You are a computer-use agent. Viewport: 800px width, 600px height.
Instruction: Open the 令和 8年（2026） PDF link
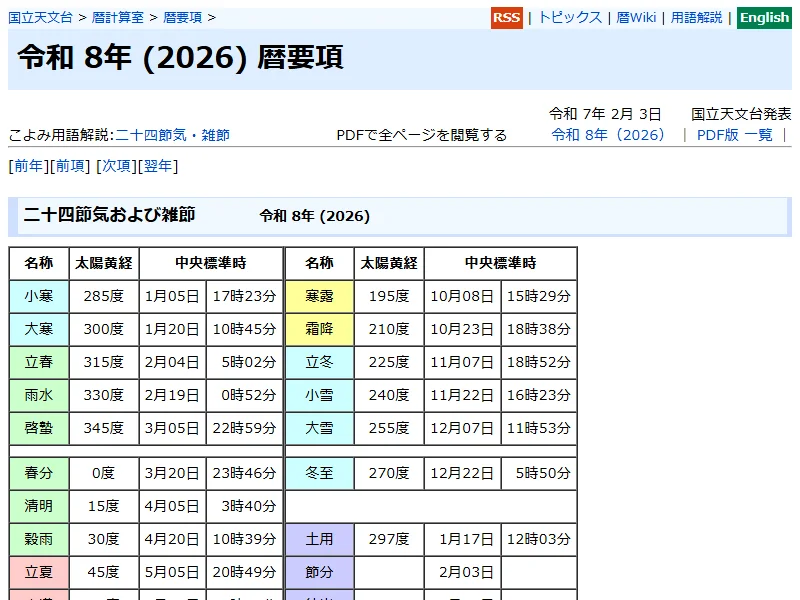pyautogui.click(x=608, y=135)
